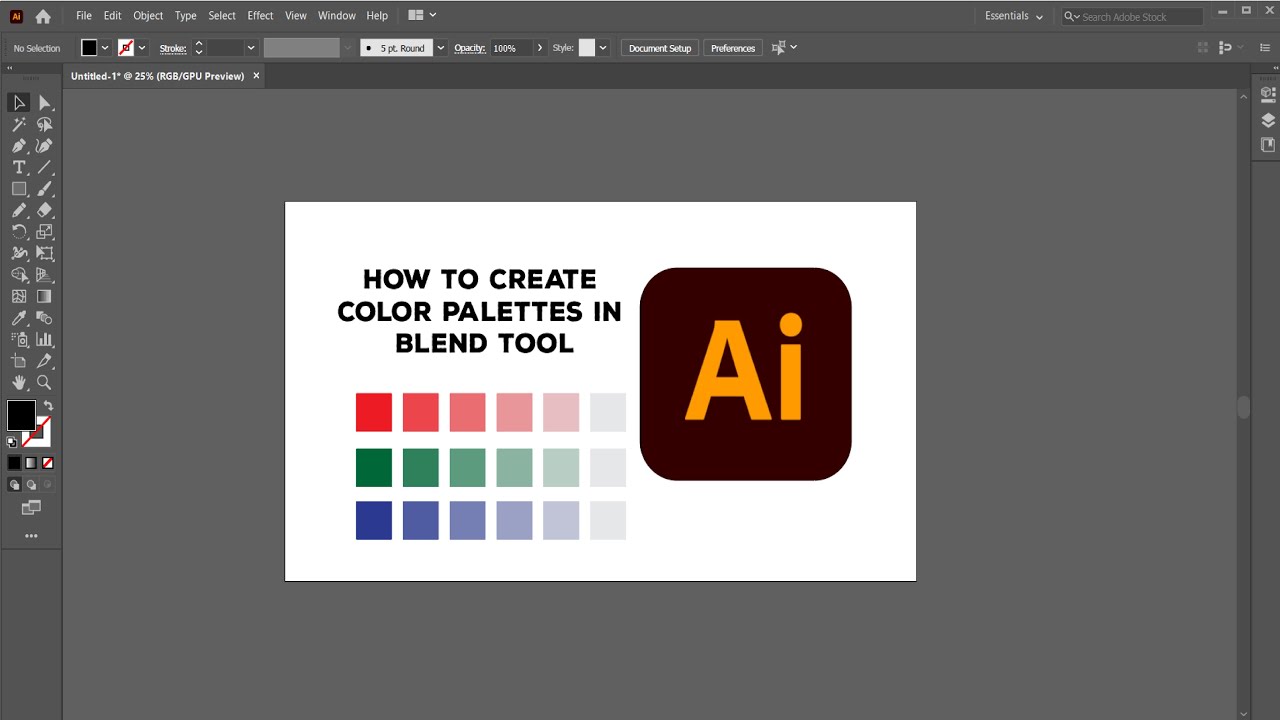Image resolution: width=1280 pixels, height=720 pixels.
Task: Open the Essentials workspace switcher
Action: click(1014, 16)
